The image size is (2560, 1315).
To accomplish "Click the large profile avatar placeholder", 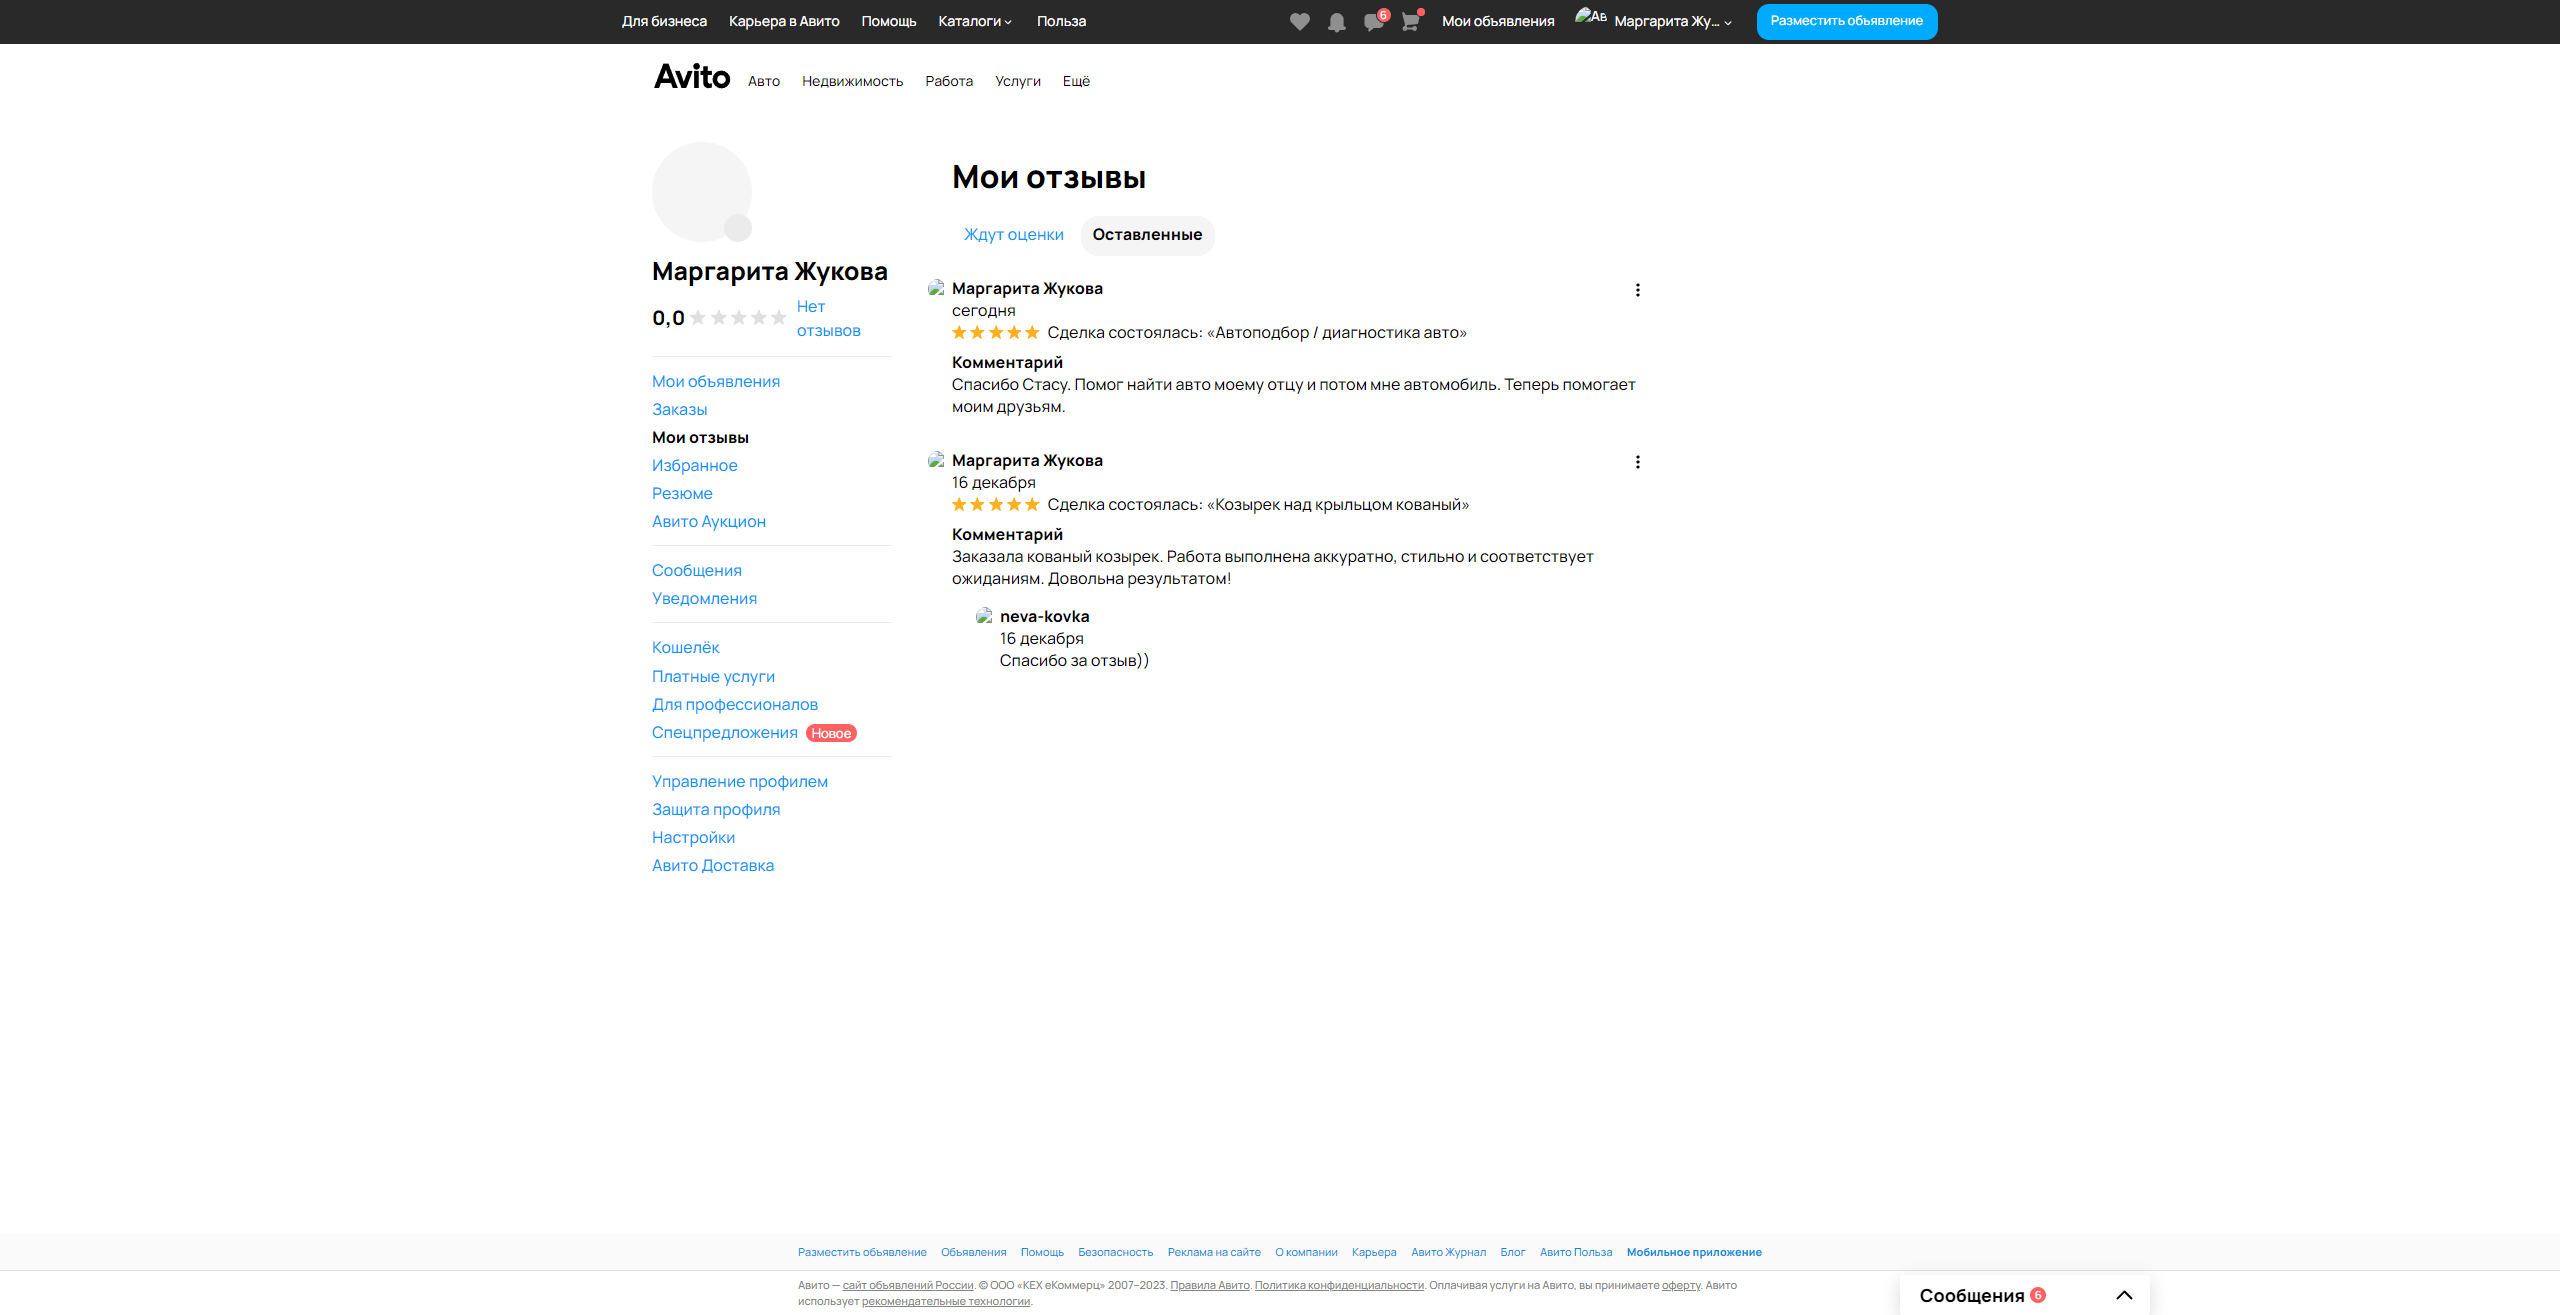I will 702,192.
